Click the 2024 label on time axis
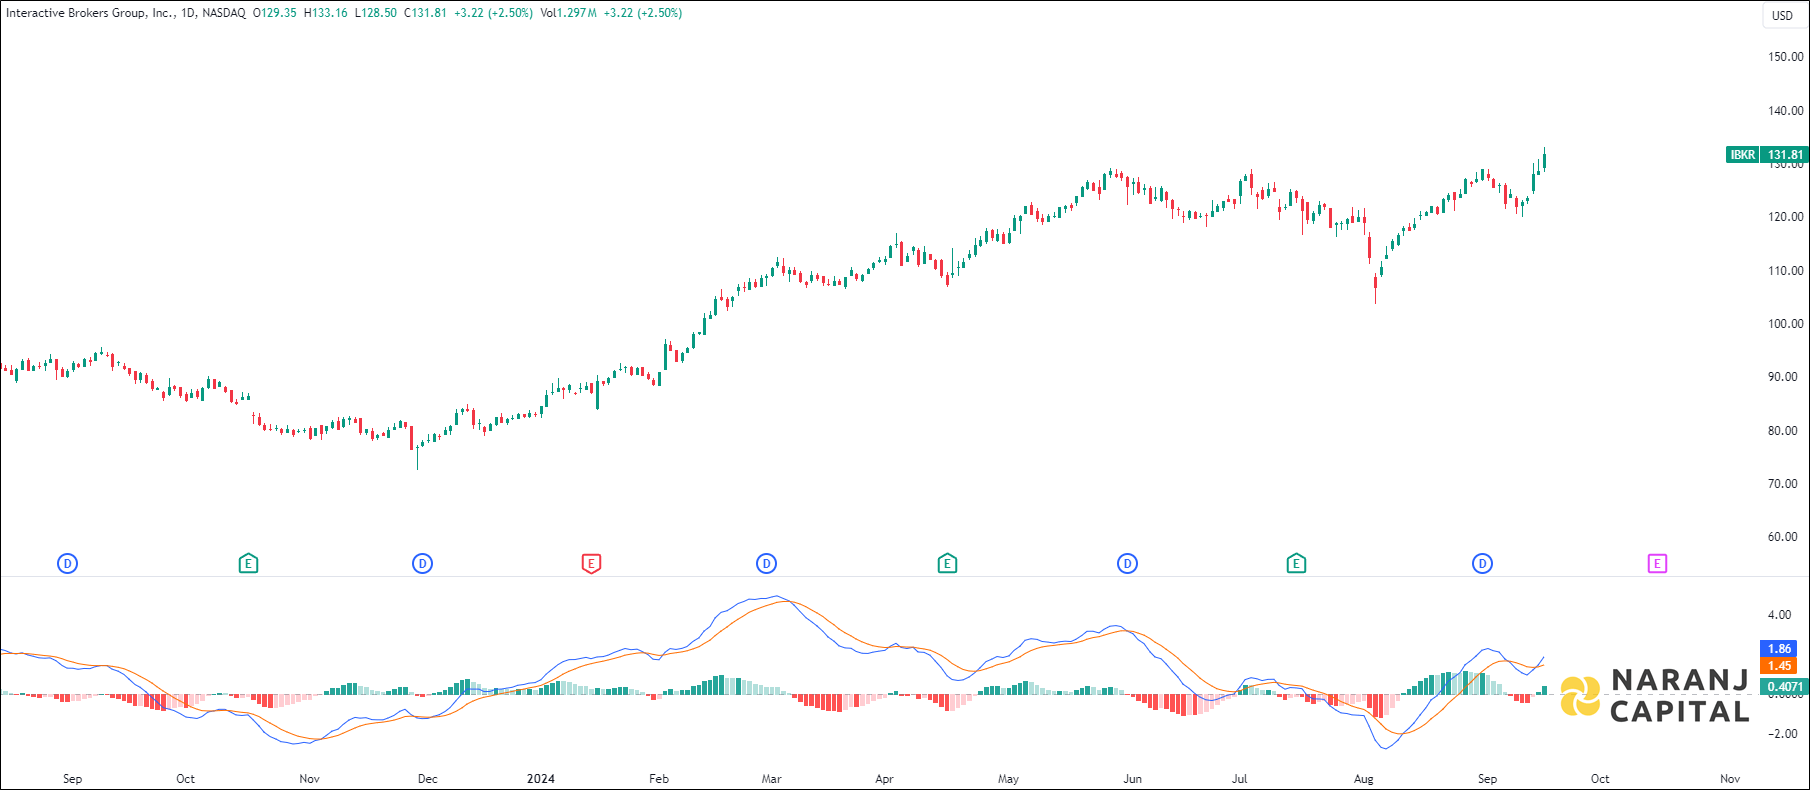The height and width of the screenshot is (790, 1810). tap(541, 779)
